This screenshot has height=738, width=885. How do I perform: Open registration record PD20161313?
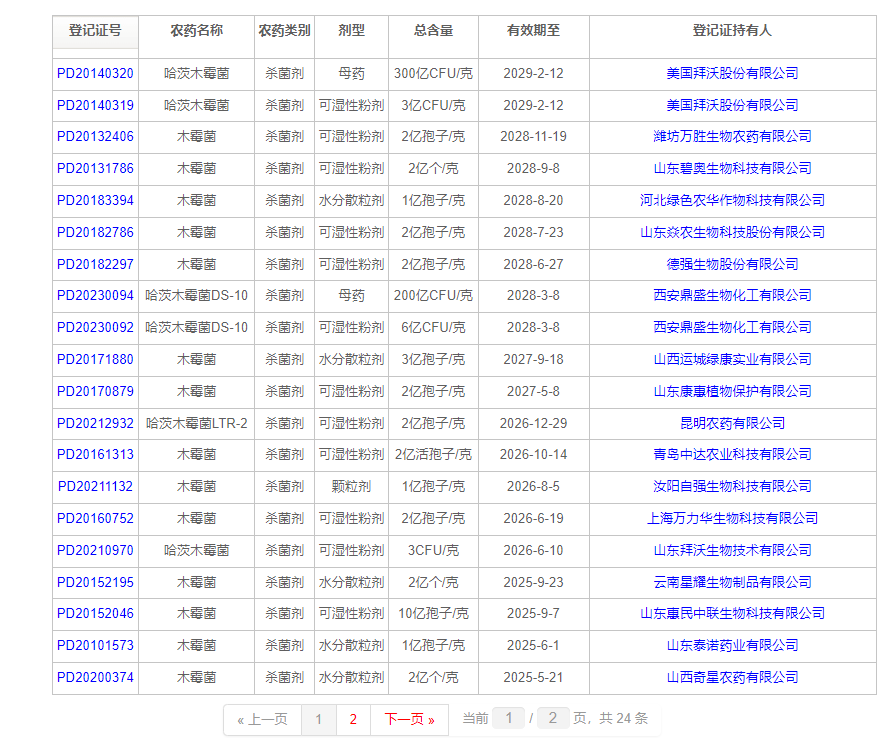coord(94,454)
